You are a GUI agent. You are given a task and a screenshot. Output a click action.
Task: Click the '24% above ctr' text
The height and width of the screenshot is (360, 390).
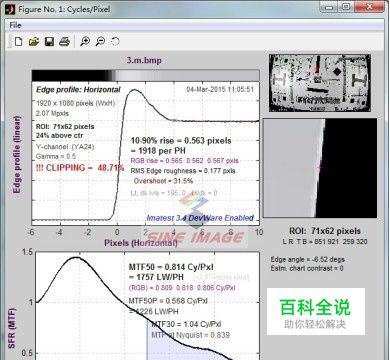(59, 136)
